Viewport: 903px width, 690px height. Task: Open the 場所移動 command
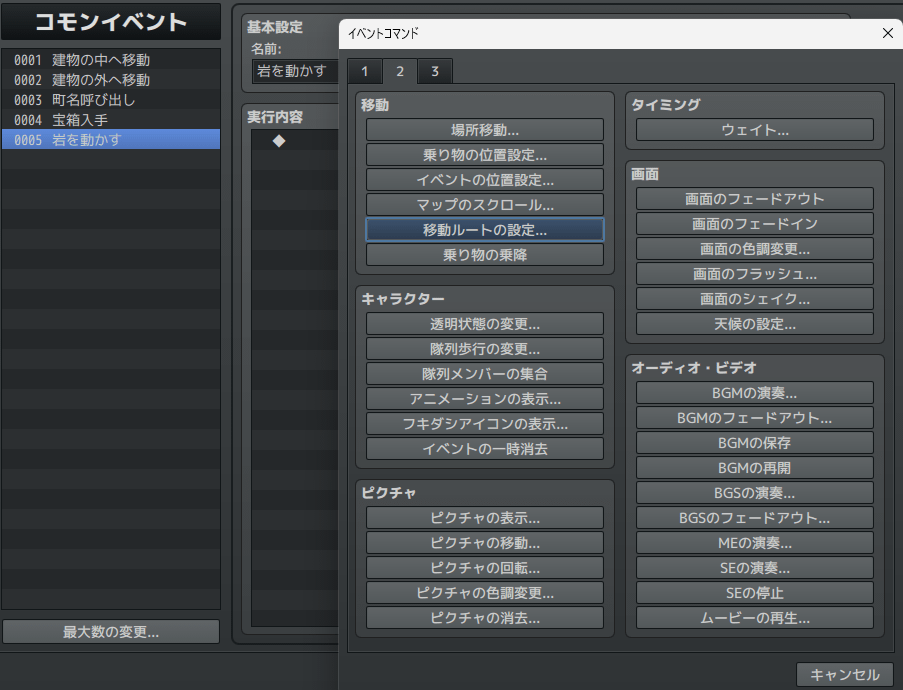(484, 130)
